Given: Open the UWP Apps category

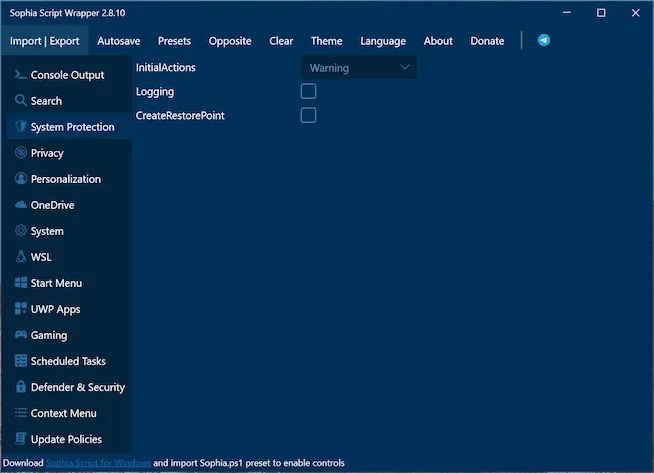Looking at the screenshot, I should pos(69,309).
